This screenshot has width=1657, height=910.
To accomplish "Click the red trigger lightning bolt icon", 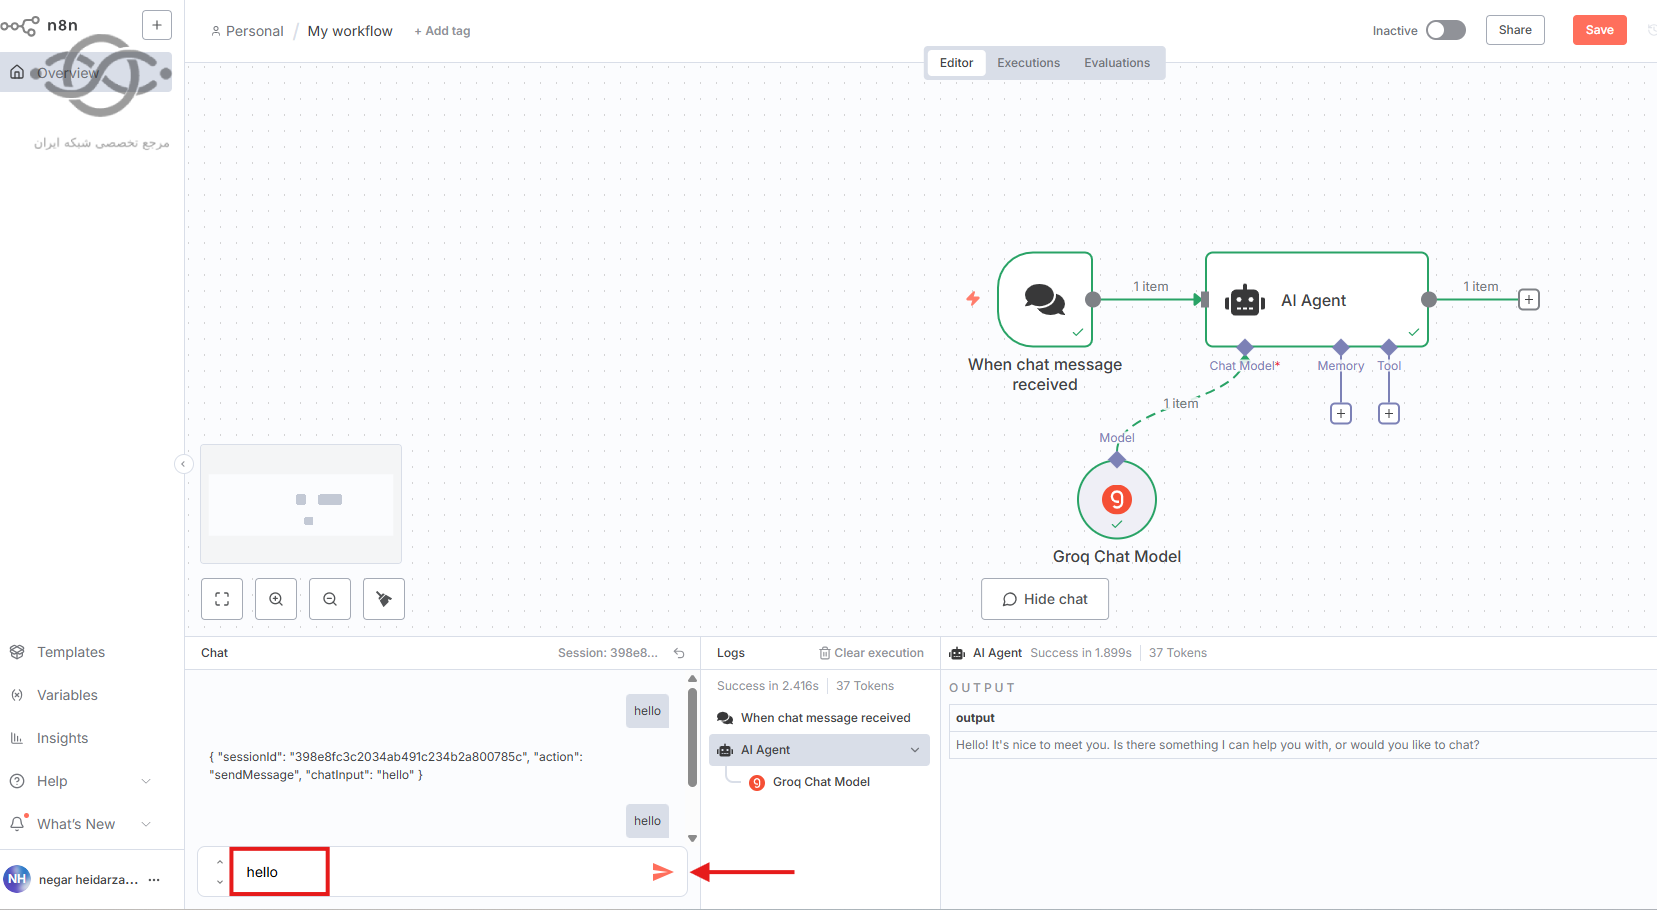I will click(973, 298).
